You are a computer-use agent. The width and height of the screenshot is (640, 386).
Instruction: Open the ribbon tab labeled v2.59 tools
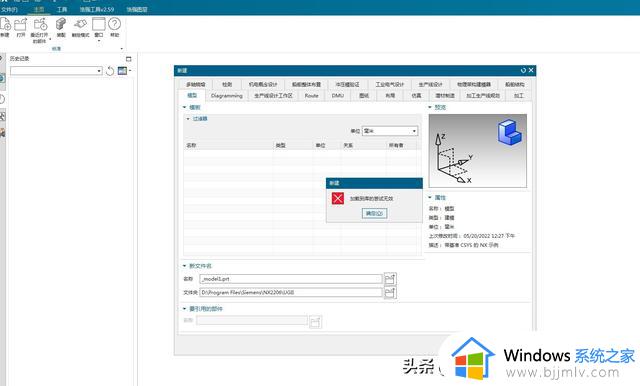(x=97, y=9)
